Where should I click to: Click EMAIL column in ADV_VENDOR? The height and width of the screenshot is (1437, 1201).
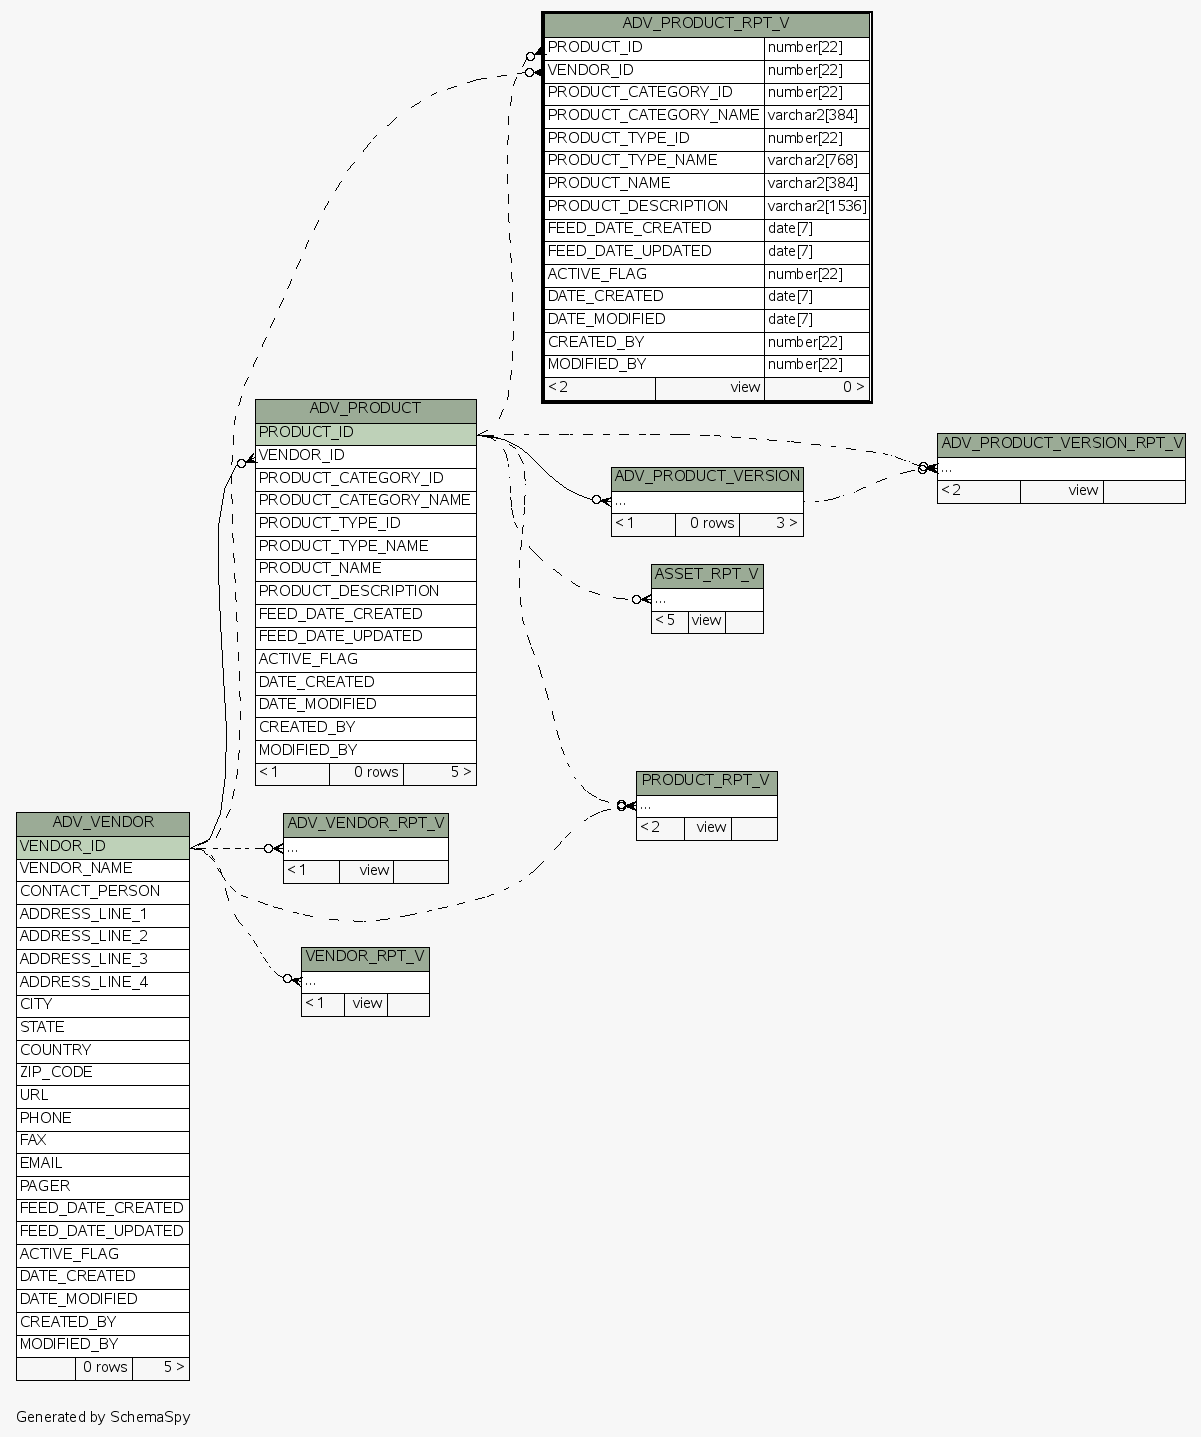(x=103, y=1164)
